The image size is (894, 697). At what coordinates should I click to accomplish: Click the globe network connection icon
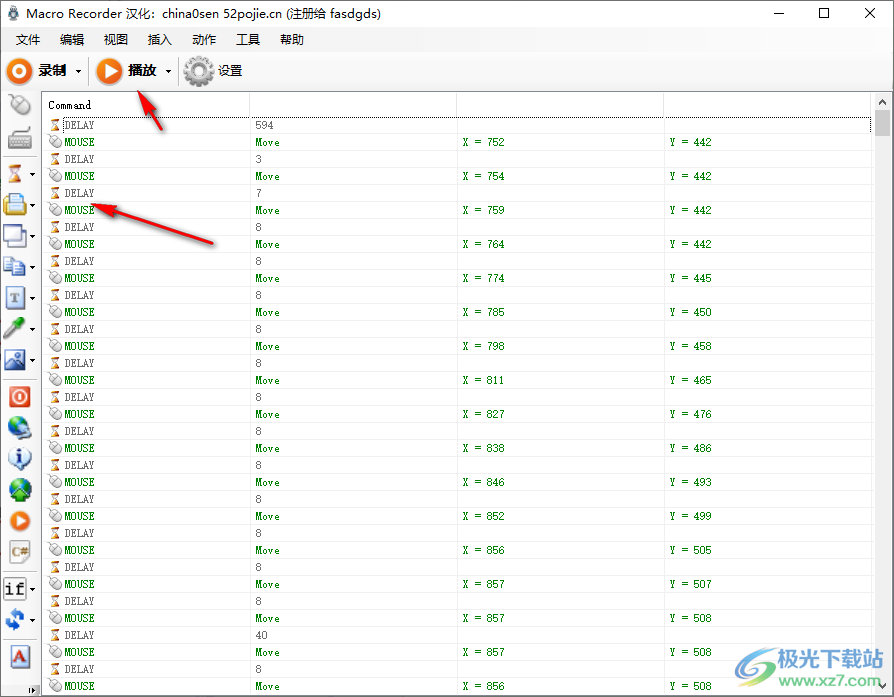(20, 427)
